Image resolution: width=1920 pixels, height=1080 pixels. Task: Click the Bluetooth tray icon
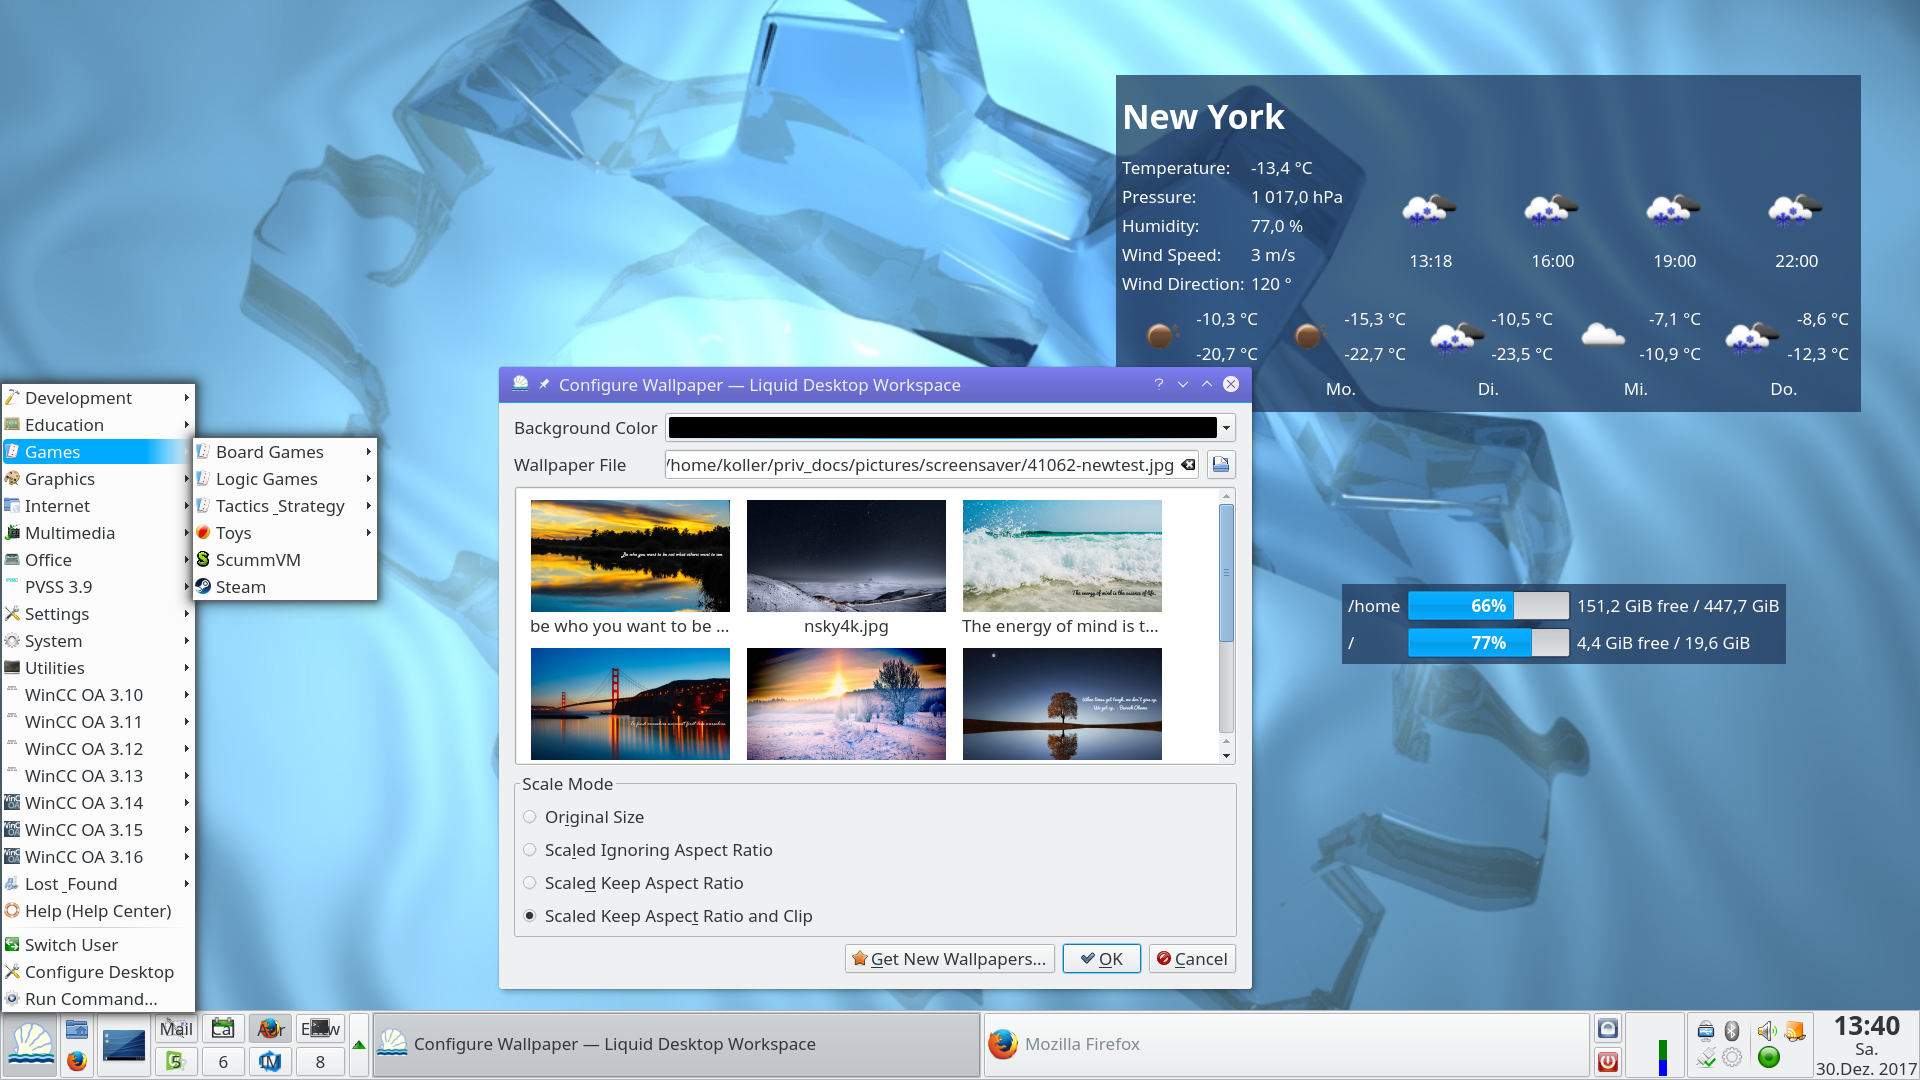point(1732,1031)
